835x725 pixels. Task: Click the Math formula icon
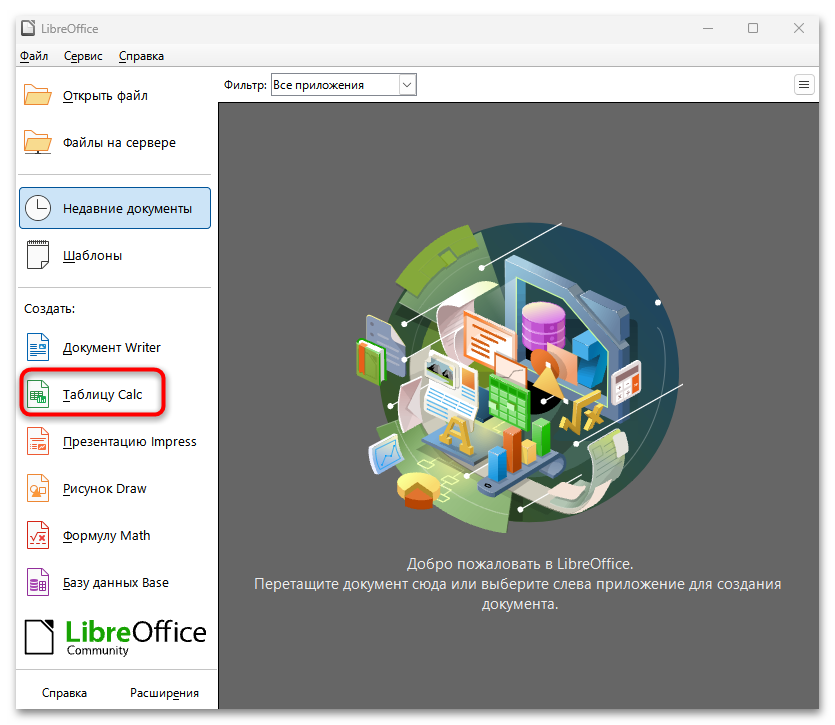click(x=38, y=536)
